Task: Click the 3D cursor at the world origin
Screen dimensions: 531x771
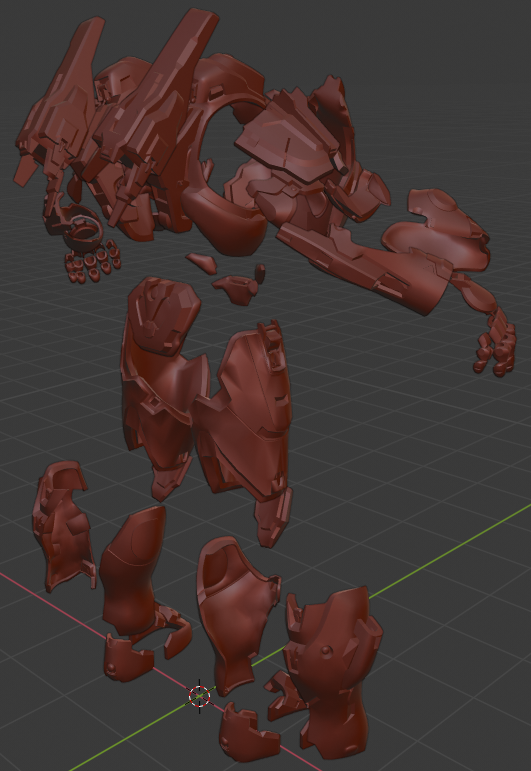Action: (200, 695)
